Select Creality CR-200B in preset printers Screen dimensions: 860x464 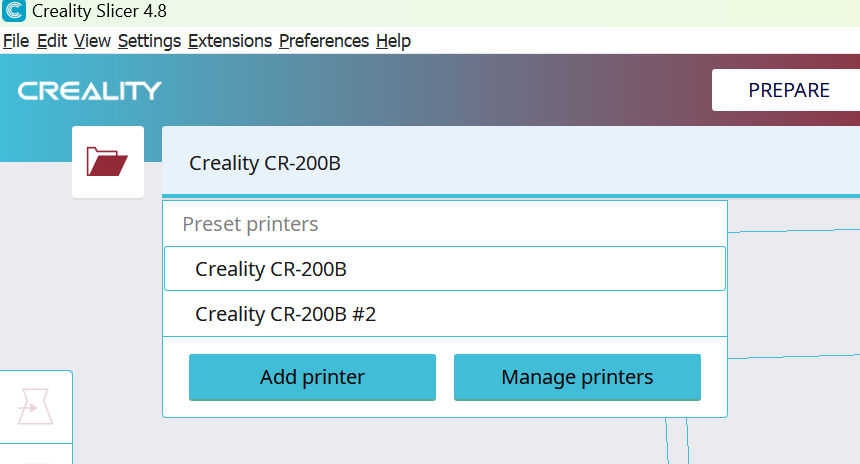point(445,269)
